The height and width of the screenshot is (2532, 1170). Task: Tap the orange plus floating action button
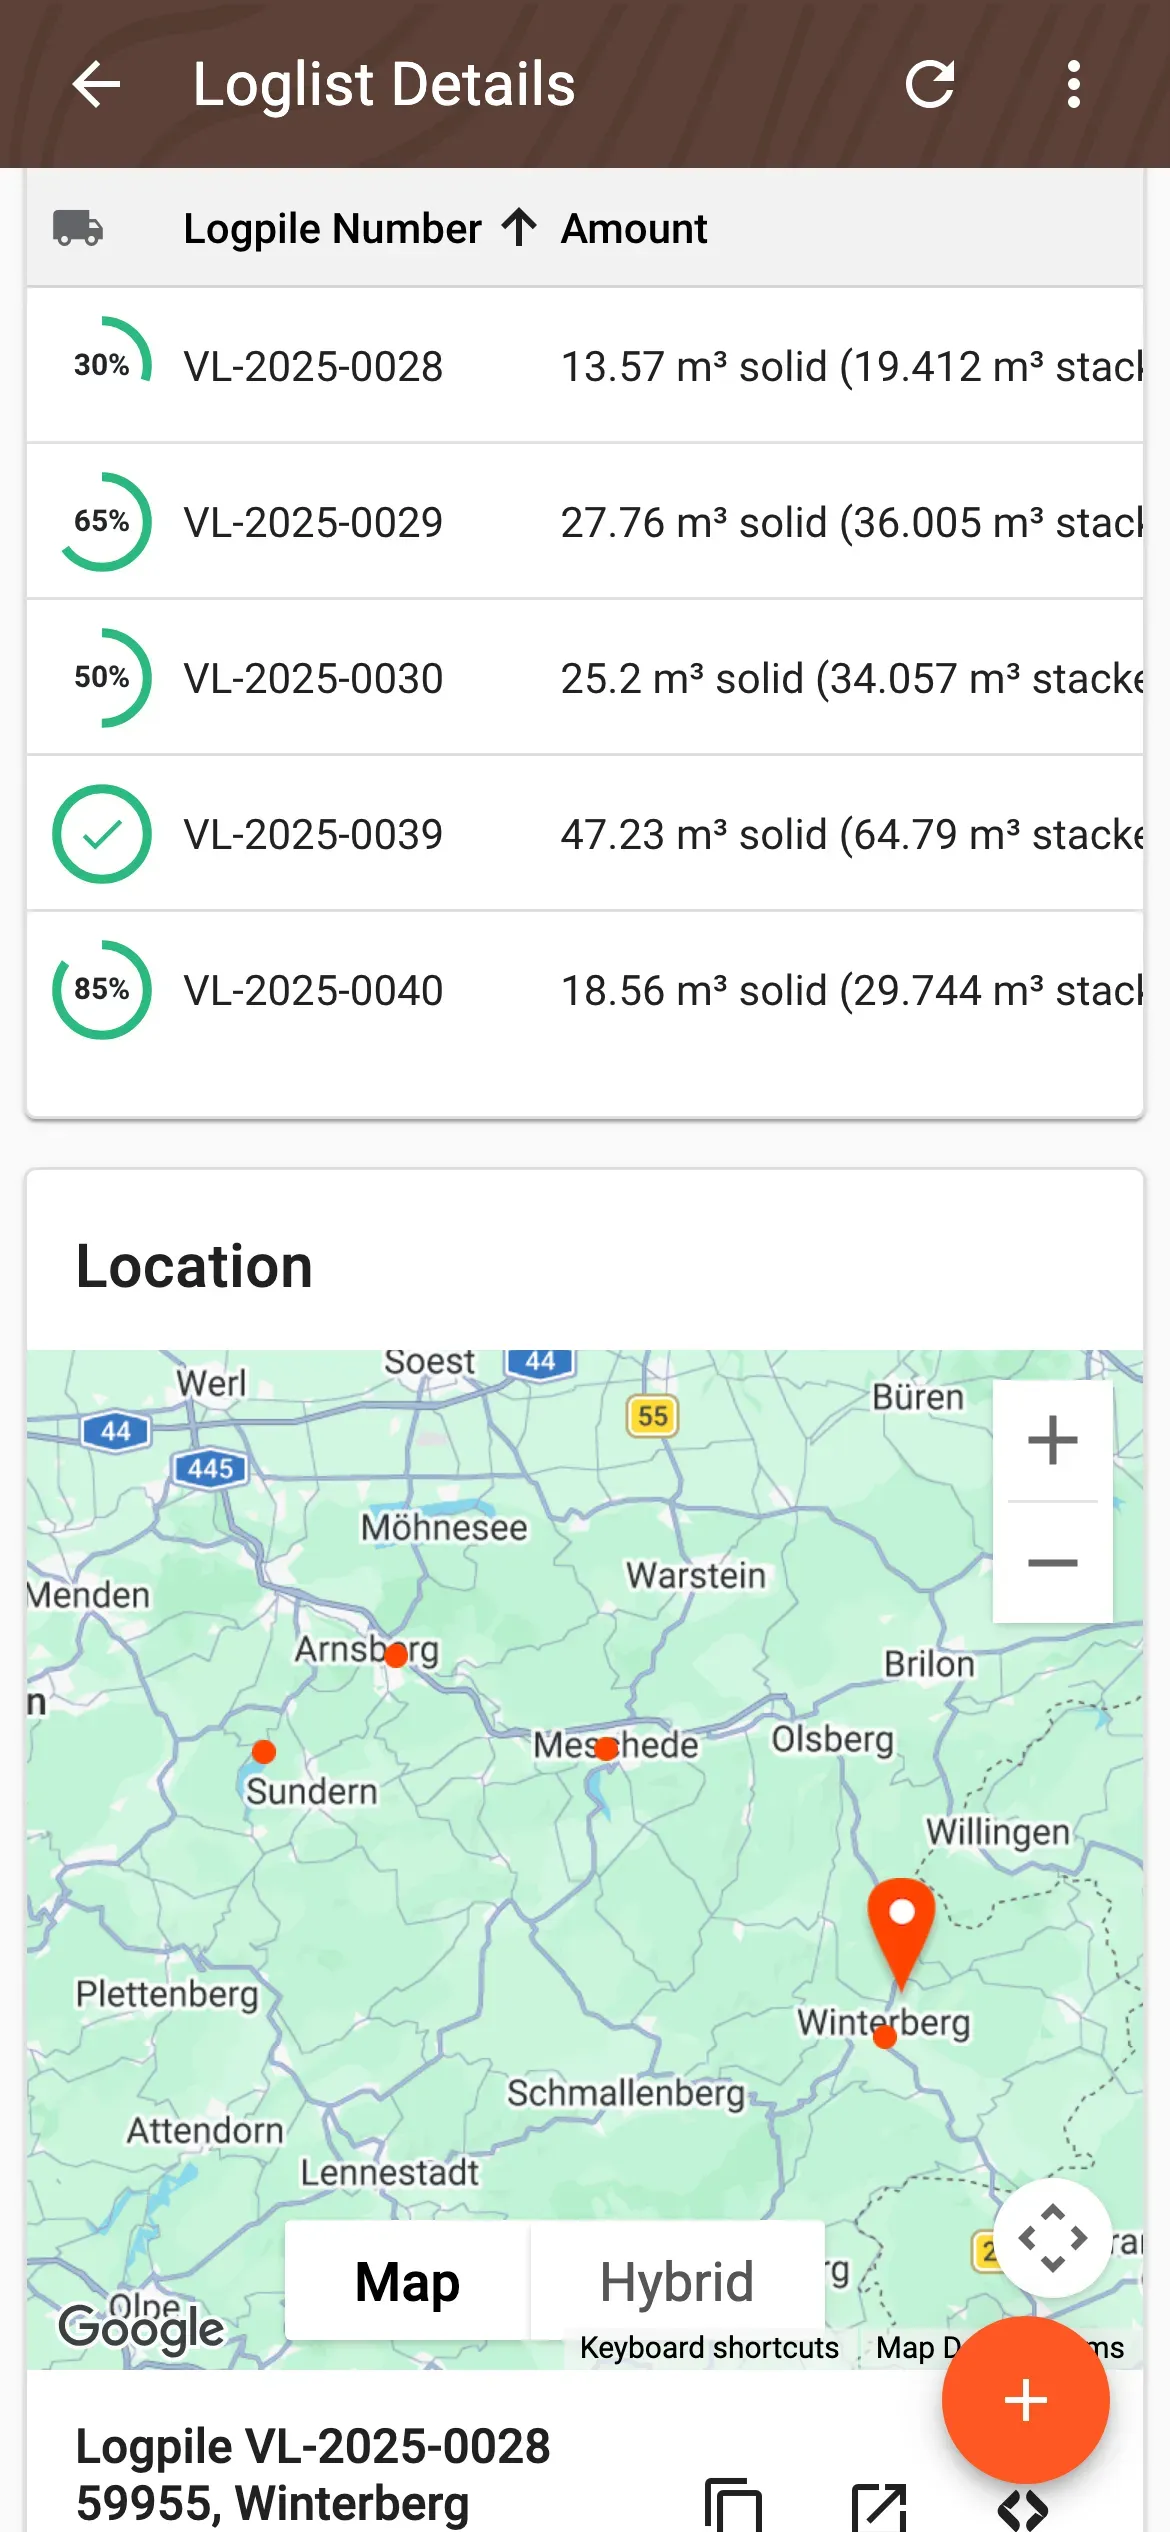[x=1025, y=2399]
